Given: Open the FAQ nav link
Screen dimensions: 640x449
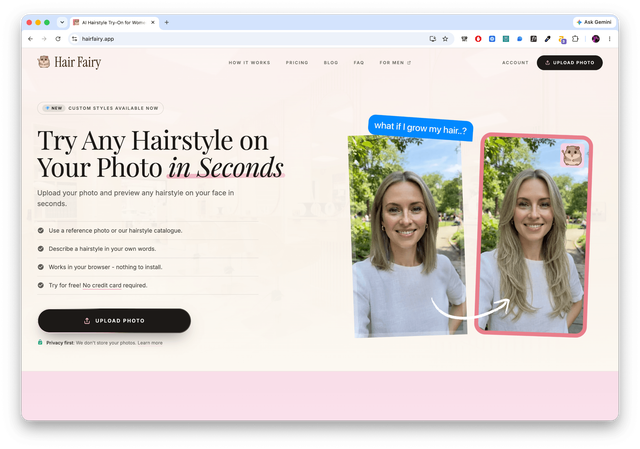Looking at the screenshot, I should point(359,62).
